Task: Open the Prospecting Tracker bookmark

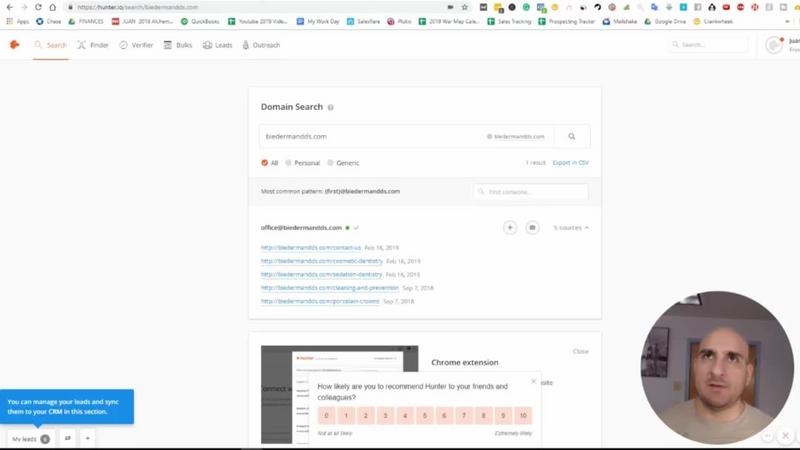Action: (567, 21)
